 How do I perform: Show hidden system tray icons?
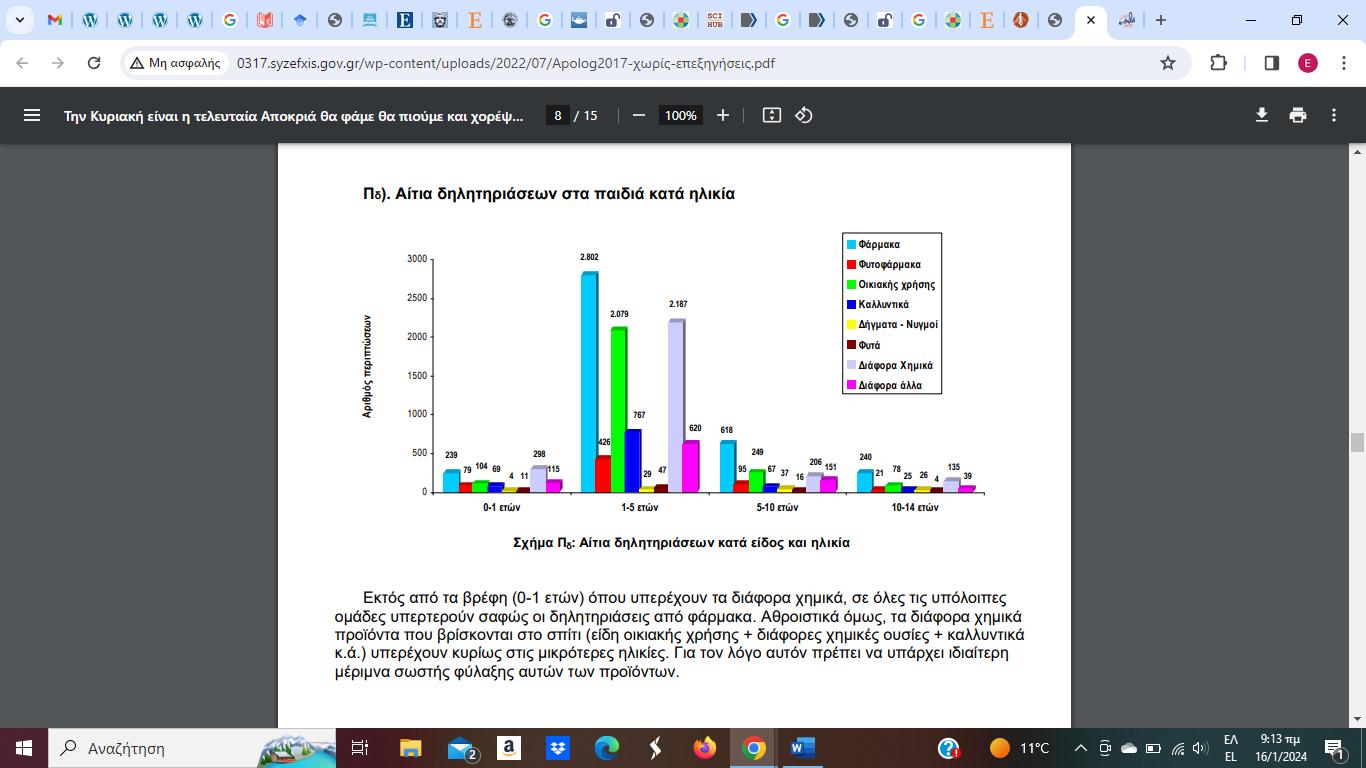[1080, 748]
